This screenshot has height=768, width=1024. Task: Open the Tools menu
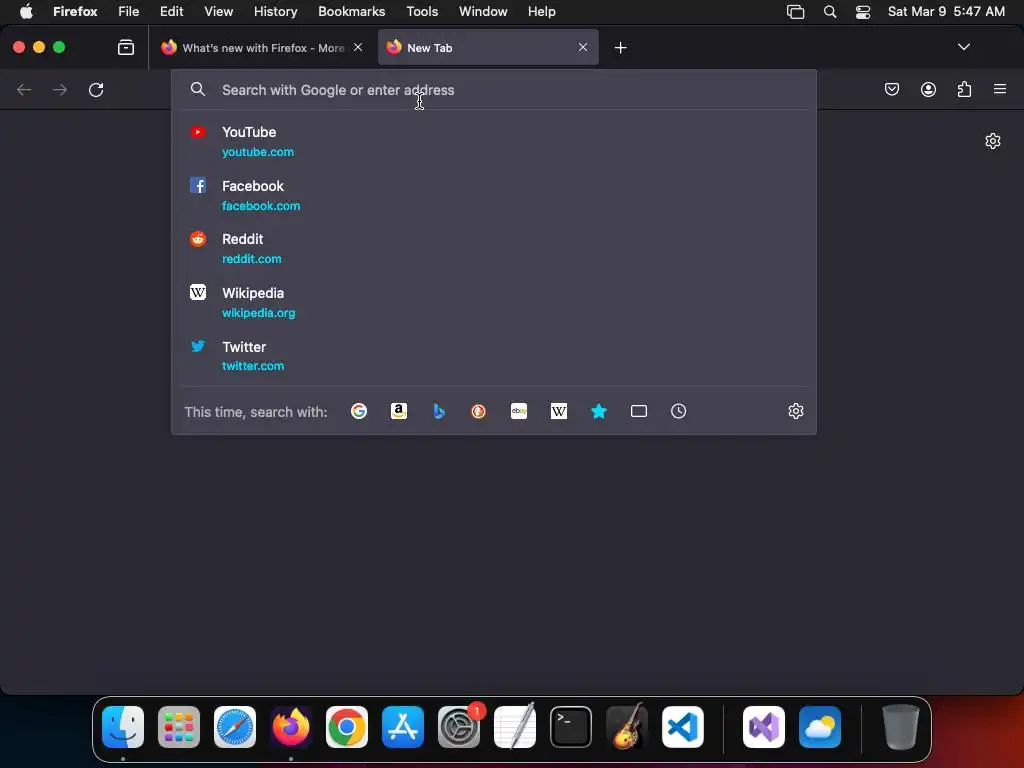point(423,11)
